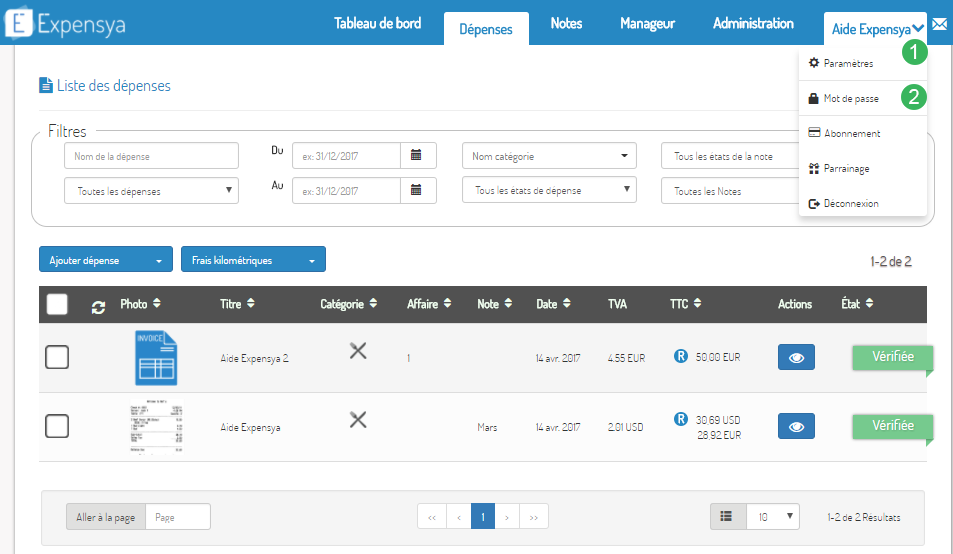View Aide Expensya 2 with eye button

coord(796,357)
